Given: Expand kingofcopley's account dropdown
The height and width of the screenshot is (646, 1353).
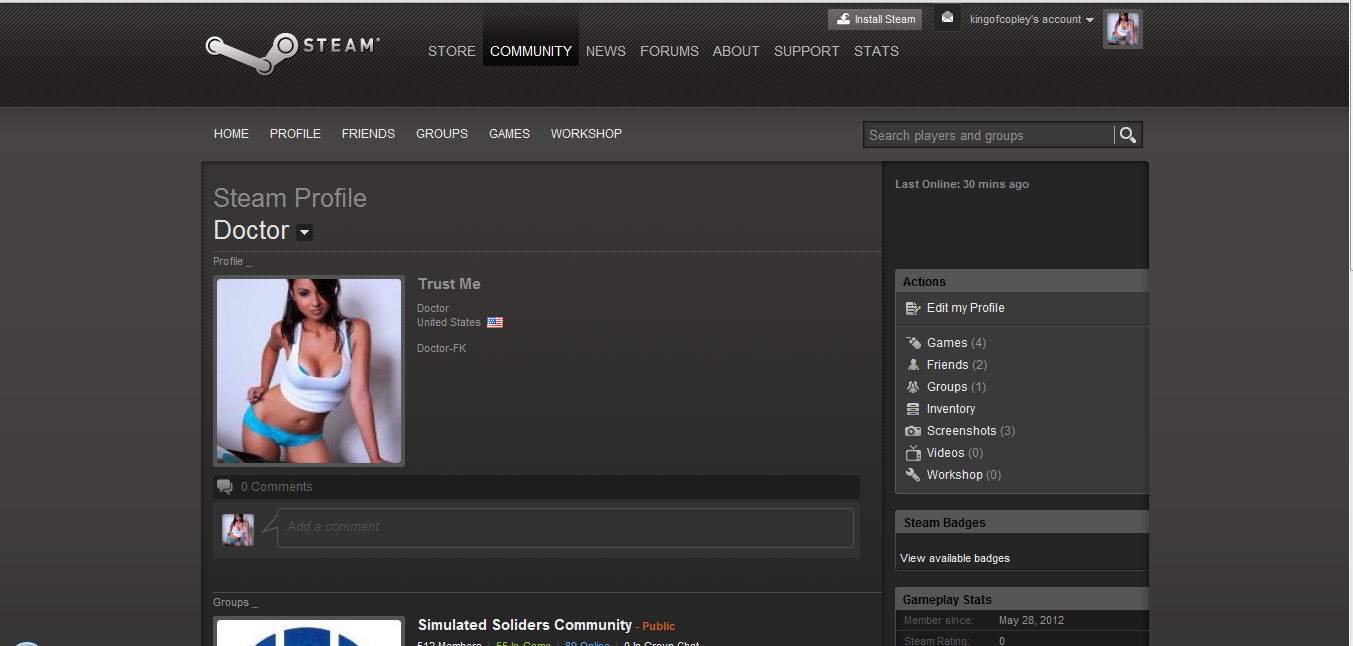Looking at the screenshot, I should click(1032, 19).
